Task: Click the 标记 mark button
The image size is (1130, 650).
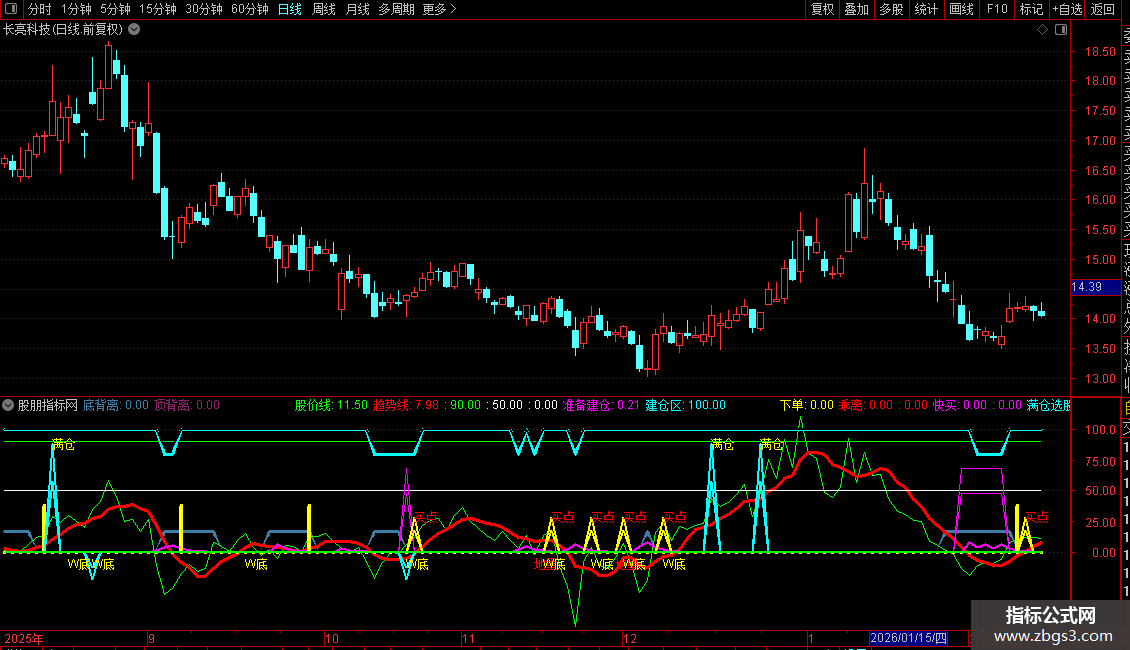Action: pos(1031,9)
